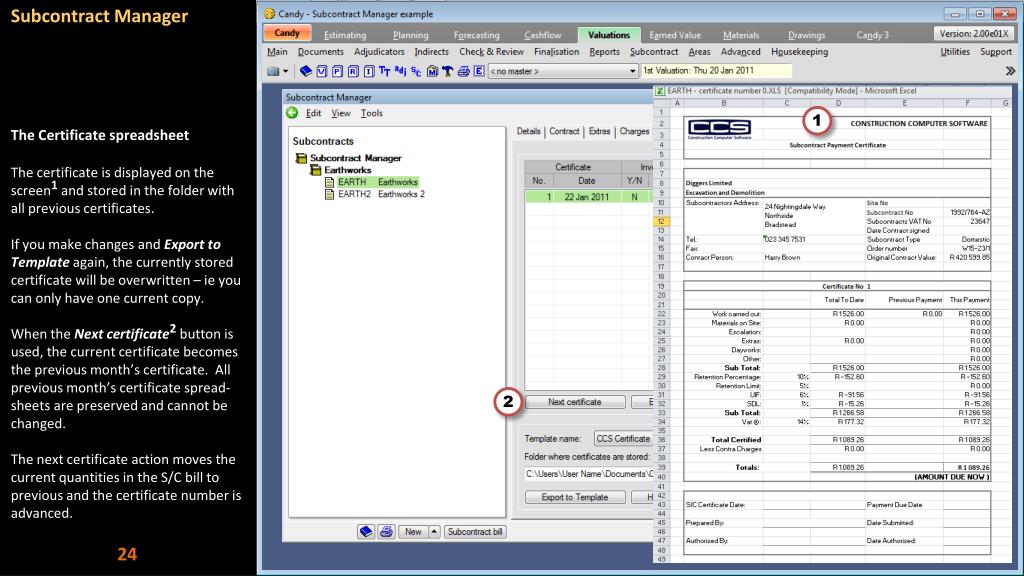This screenshot has width=1024, height=576.
Task: Select the Valuations tab
Action: coord(609,35)
